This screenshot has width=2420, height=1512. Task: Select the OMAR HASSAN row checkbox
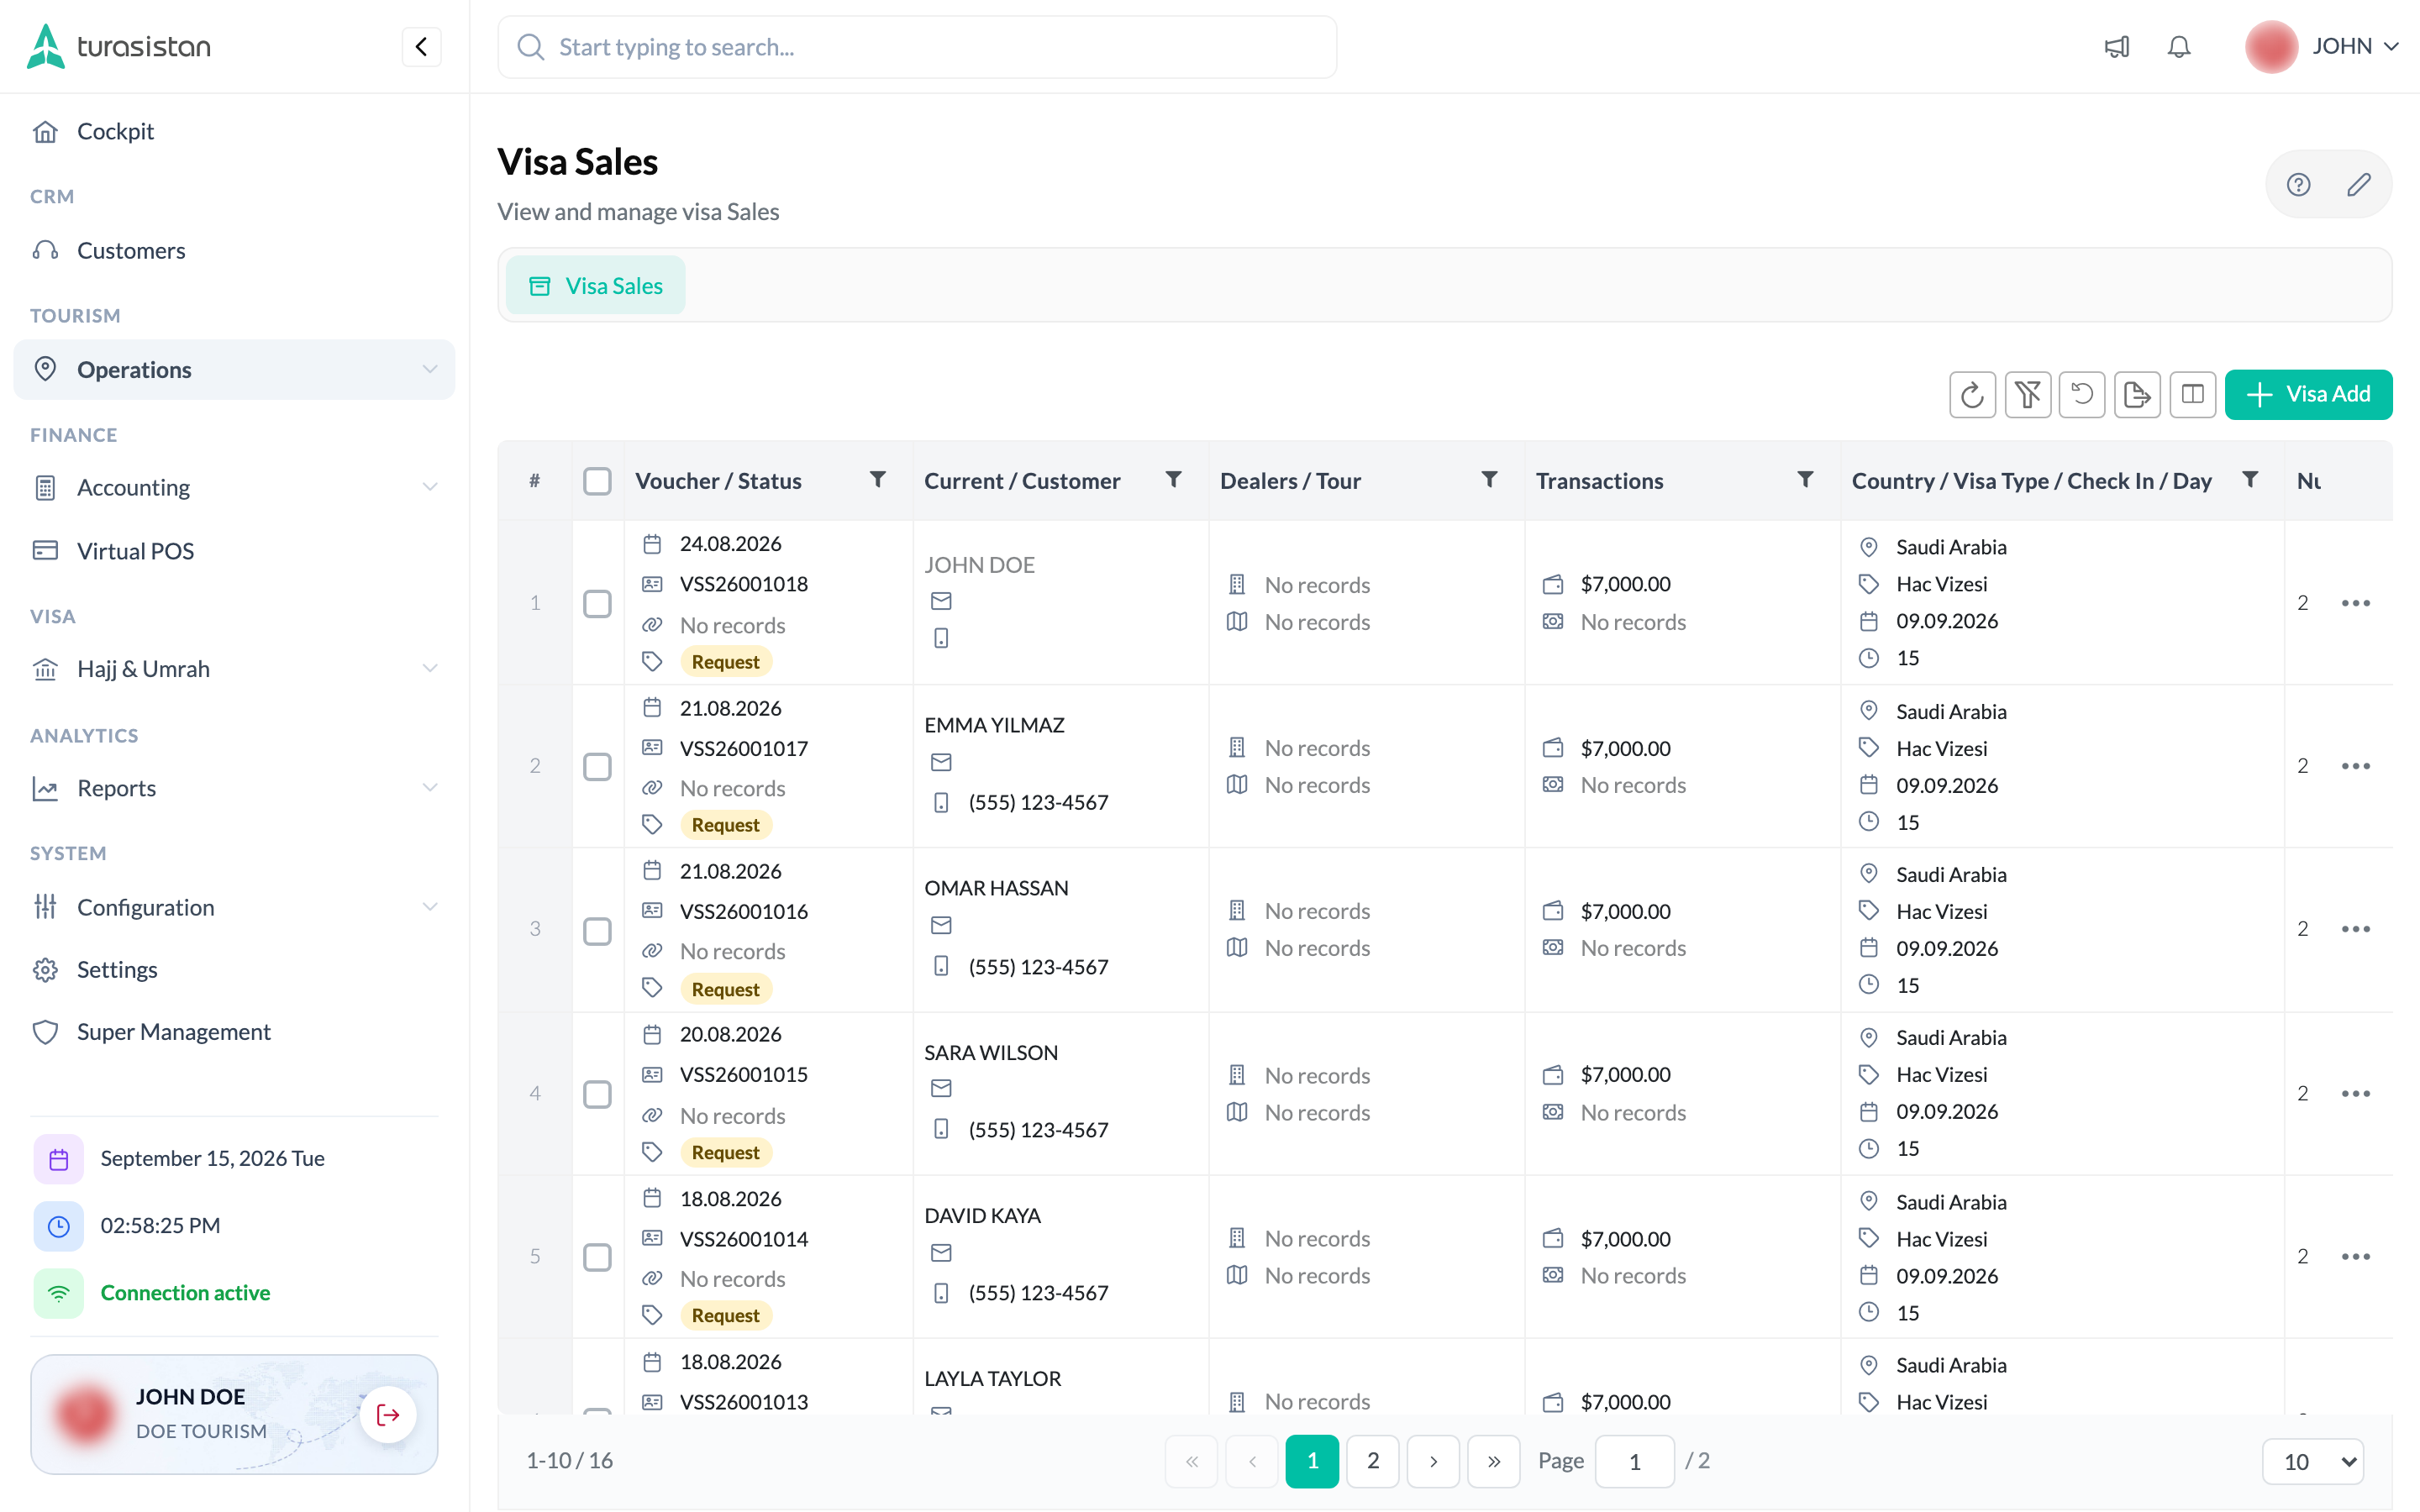click(x=597, y=930)
